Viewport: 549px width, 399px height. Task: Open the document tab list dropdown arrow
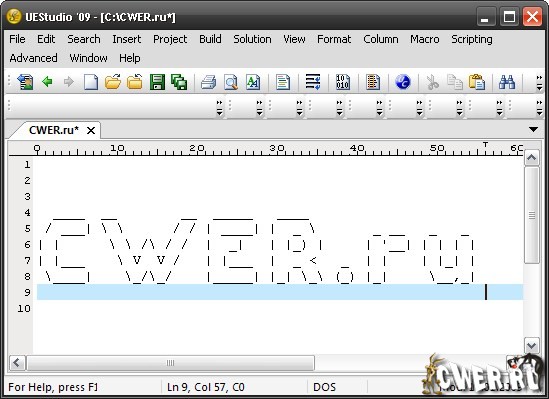click(x=533, y=130)
